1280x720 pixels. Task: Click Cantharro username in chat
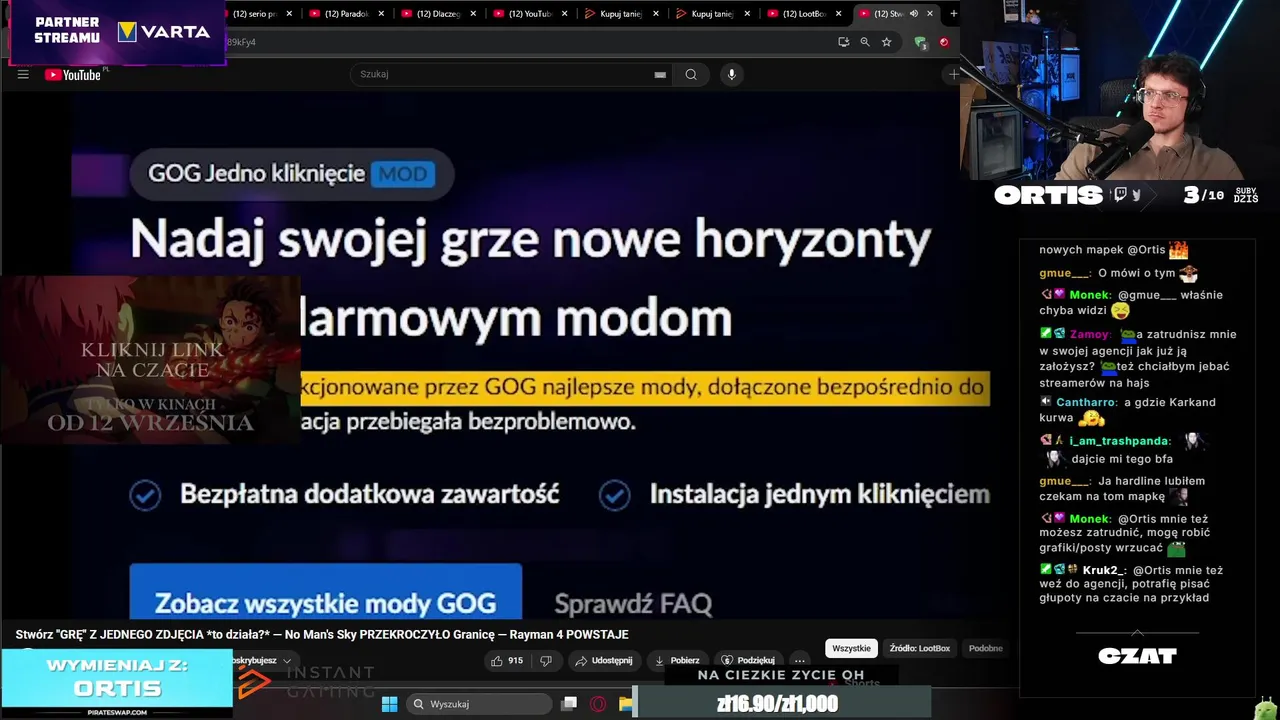[x=1086, y=402]
